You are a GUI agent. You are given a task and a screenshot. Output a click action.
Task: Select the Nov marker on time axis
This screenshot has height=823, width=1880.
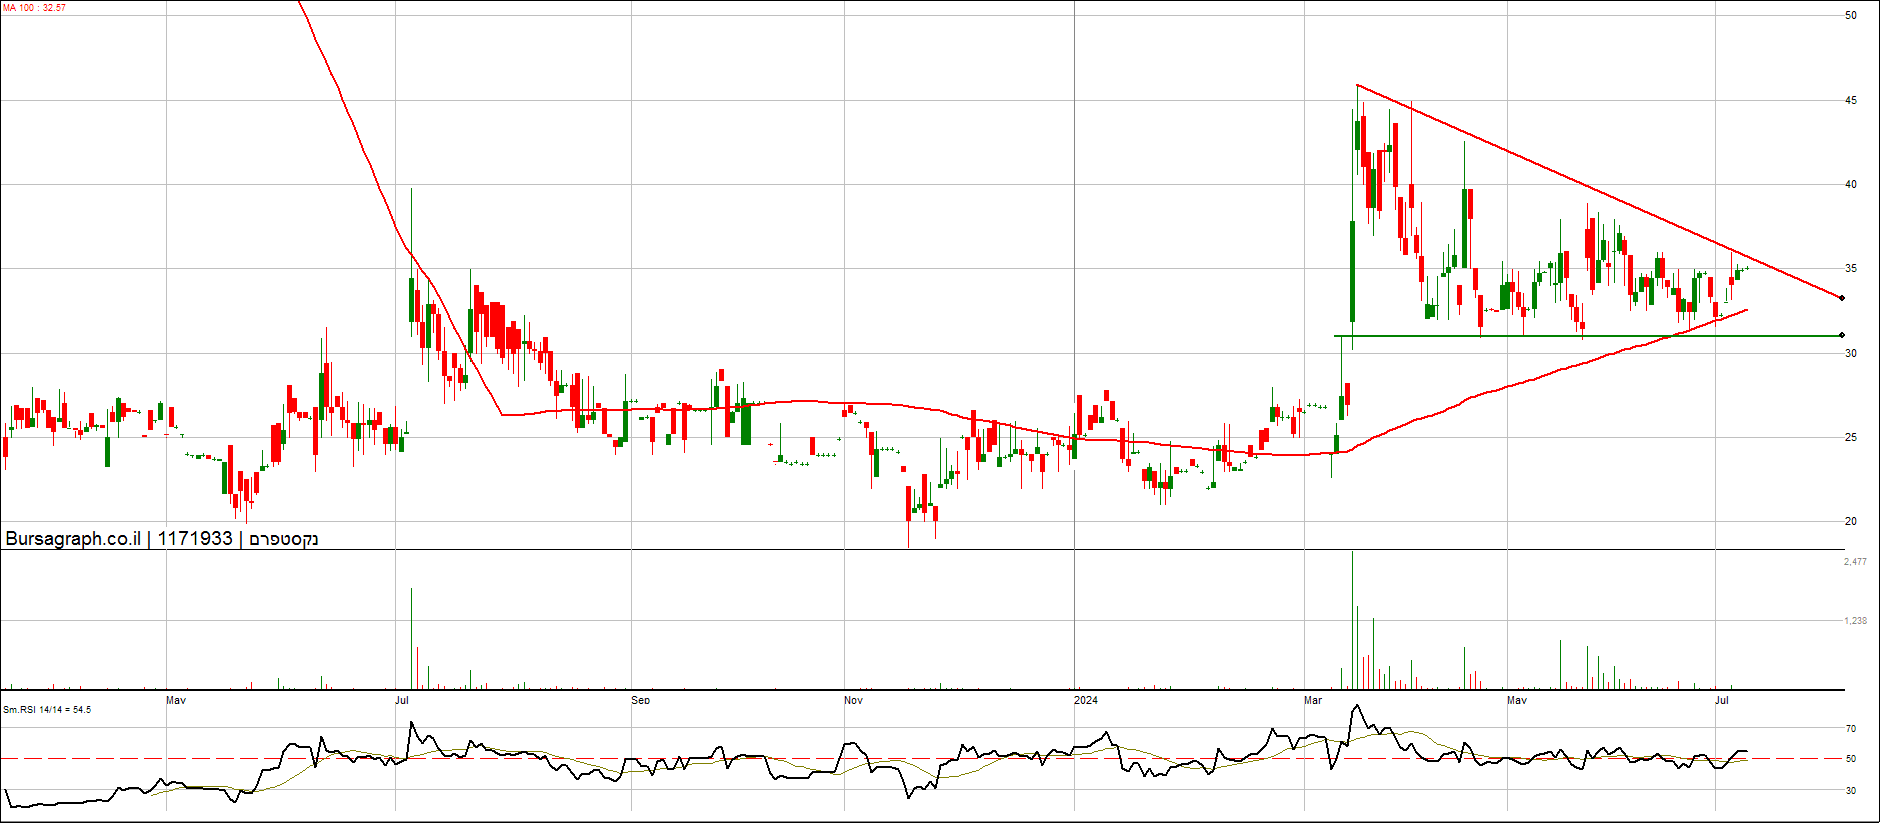853,700
